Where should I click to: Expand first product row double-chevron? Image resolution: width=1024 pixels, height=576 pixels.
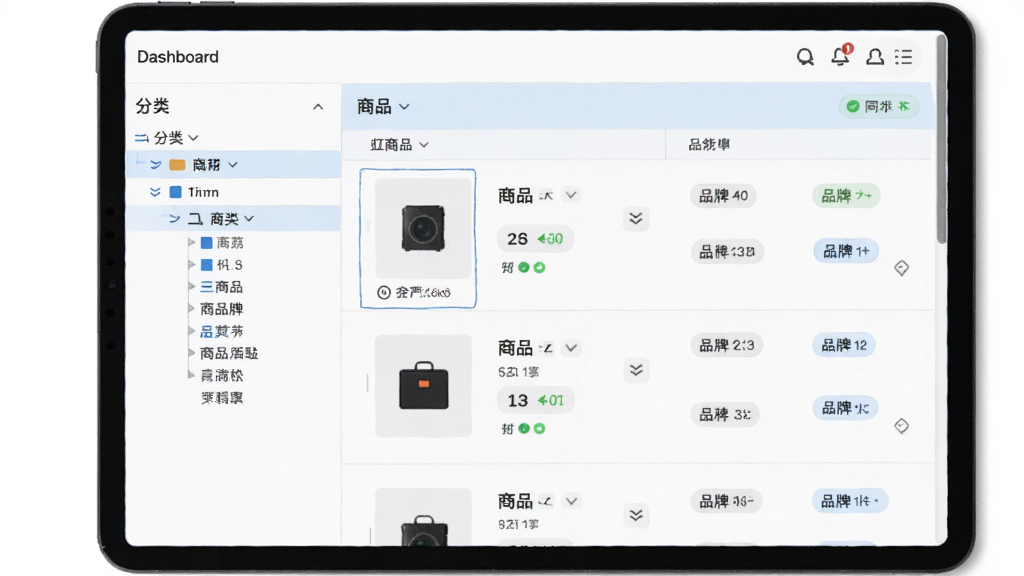pyautogui.click(x=635, y=218)
